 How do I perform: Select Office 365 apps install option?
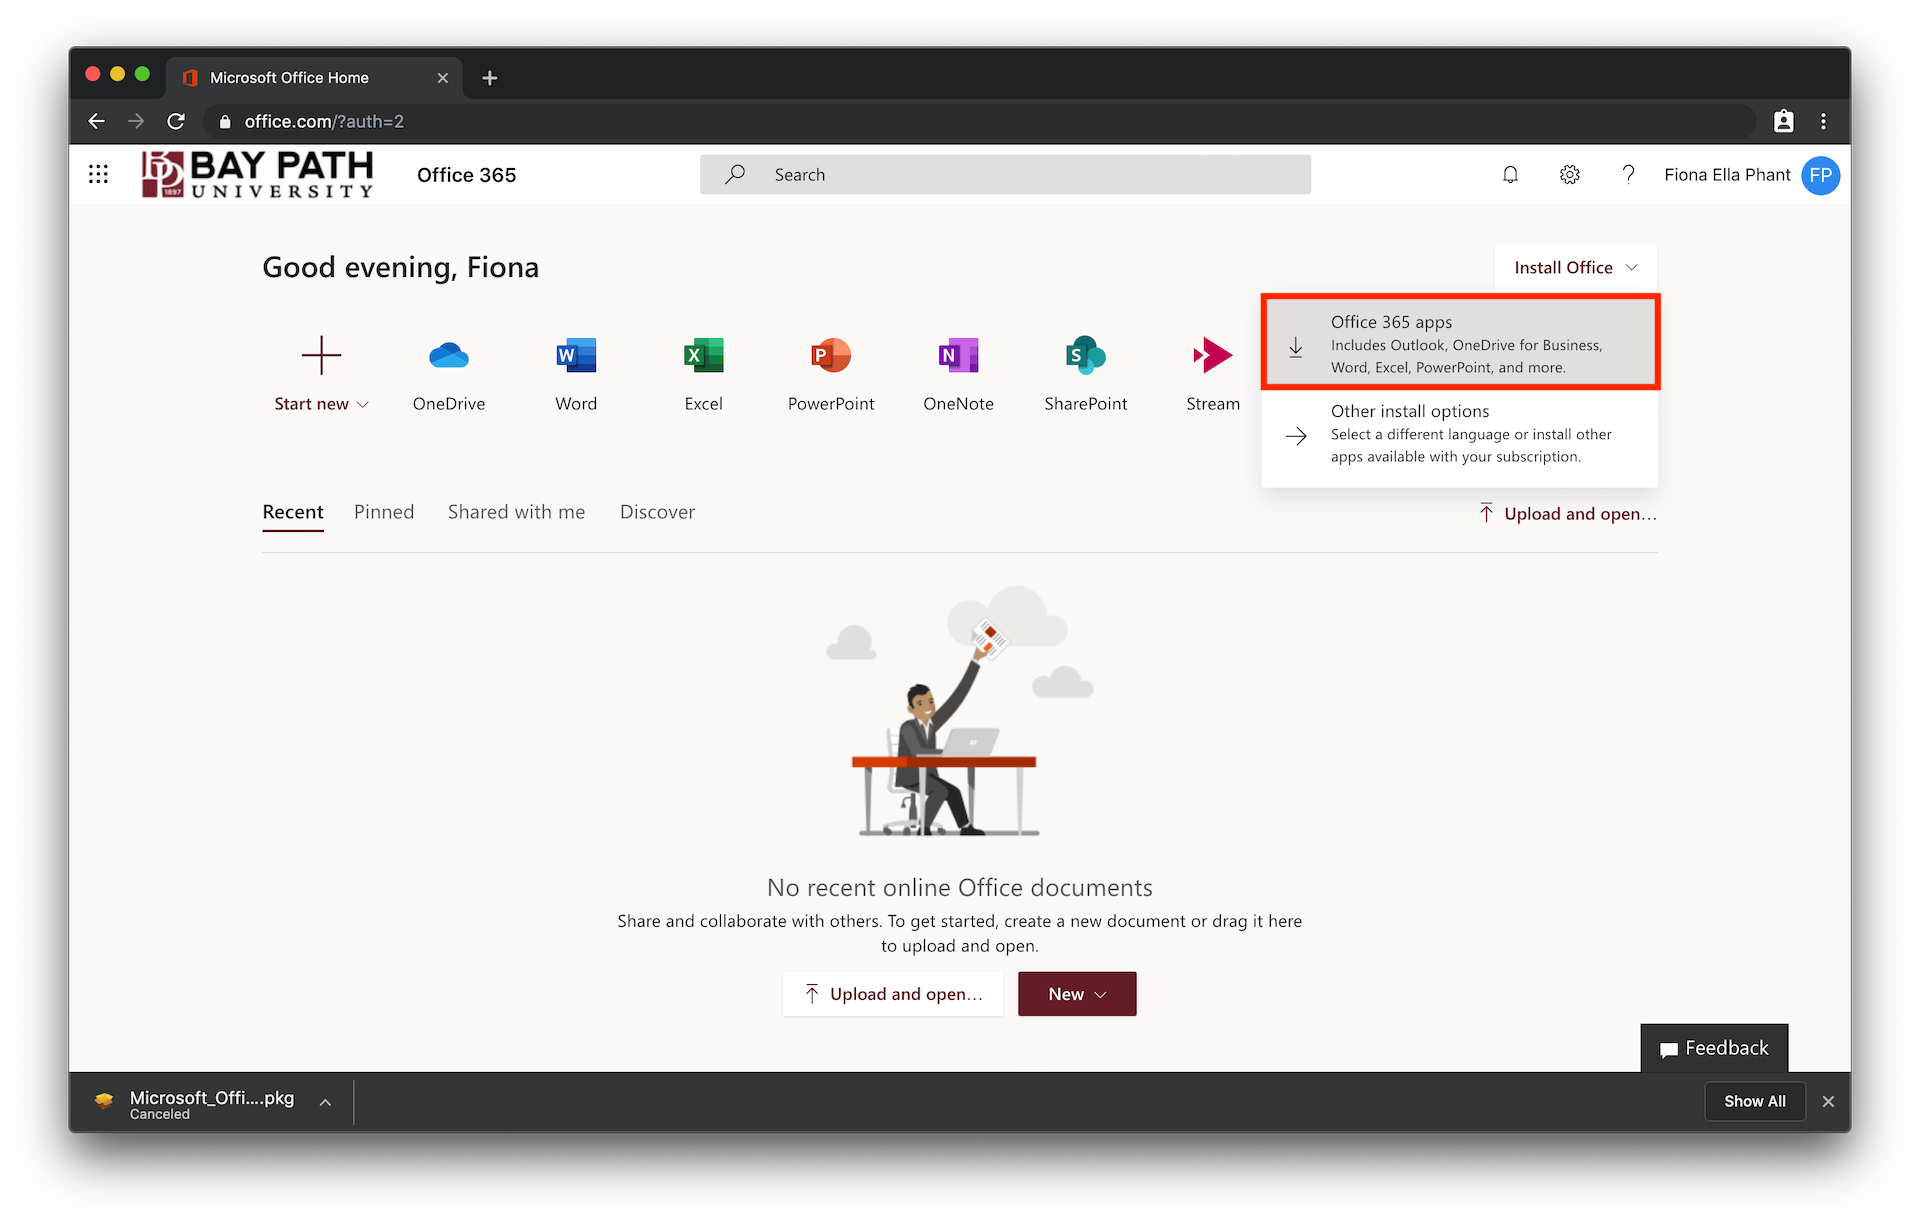point(1460,343)
